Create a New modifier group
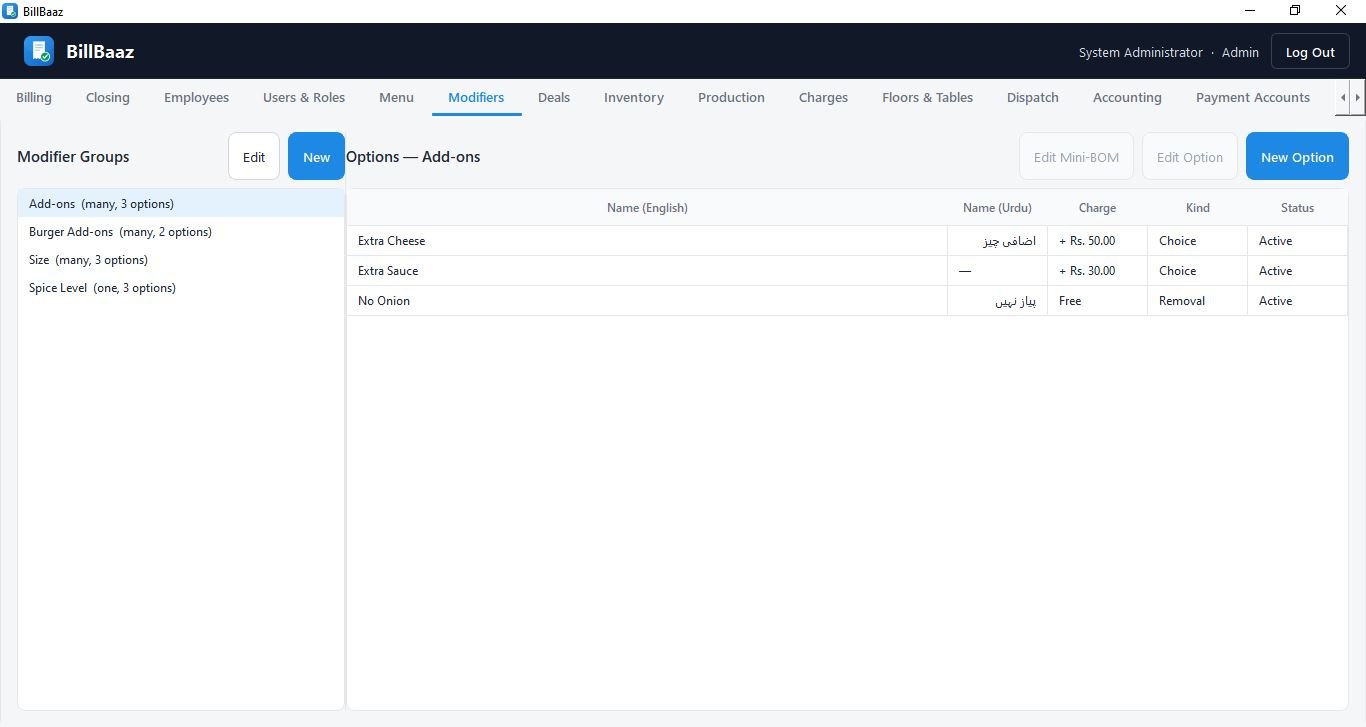1366x727 pixels. pos(316,156)
